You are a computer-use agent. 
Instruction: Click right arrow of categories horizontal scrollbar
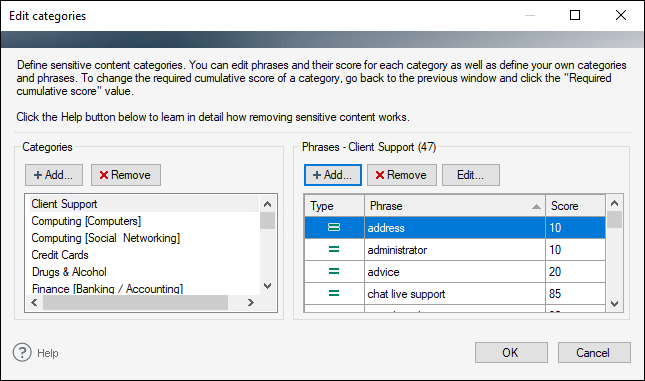click(251, 302)
